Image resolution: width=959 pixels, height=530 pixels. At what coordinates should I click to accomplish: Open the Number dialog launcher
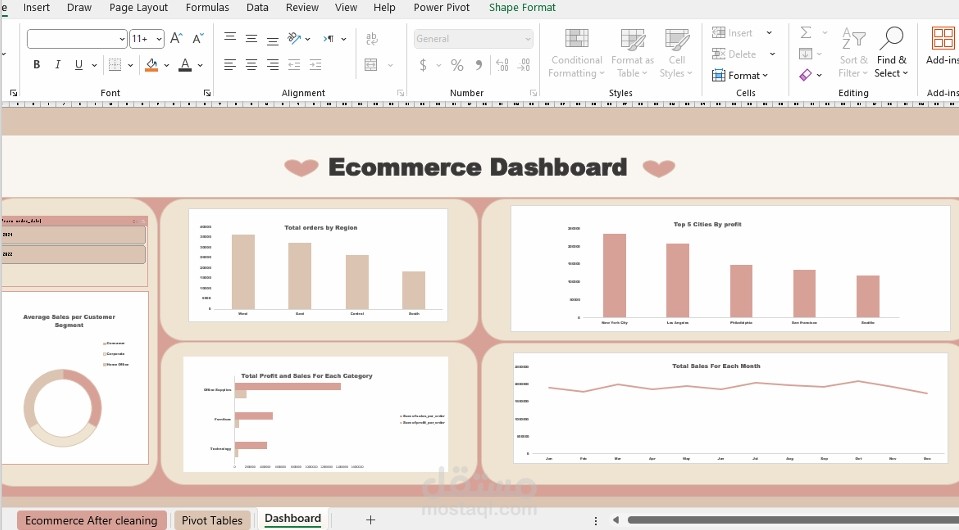(x=533, y=93)
